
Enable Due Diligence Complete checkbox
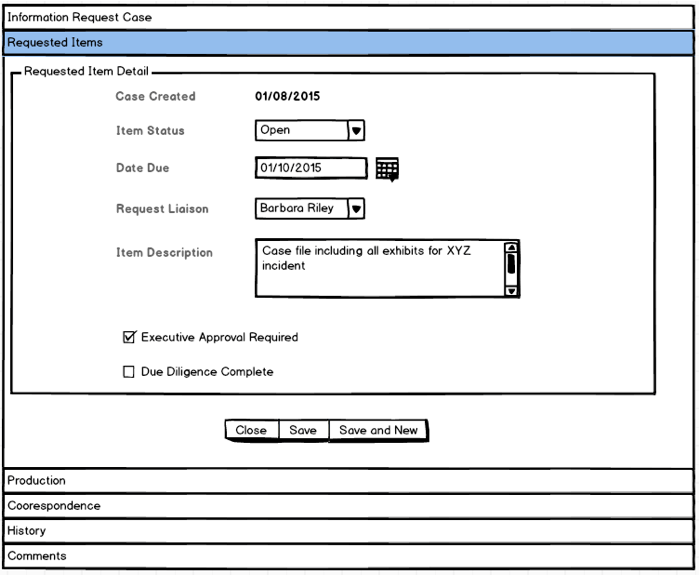(x=128, y=372)
